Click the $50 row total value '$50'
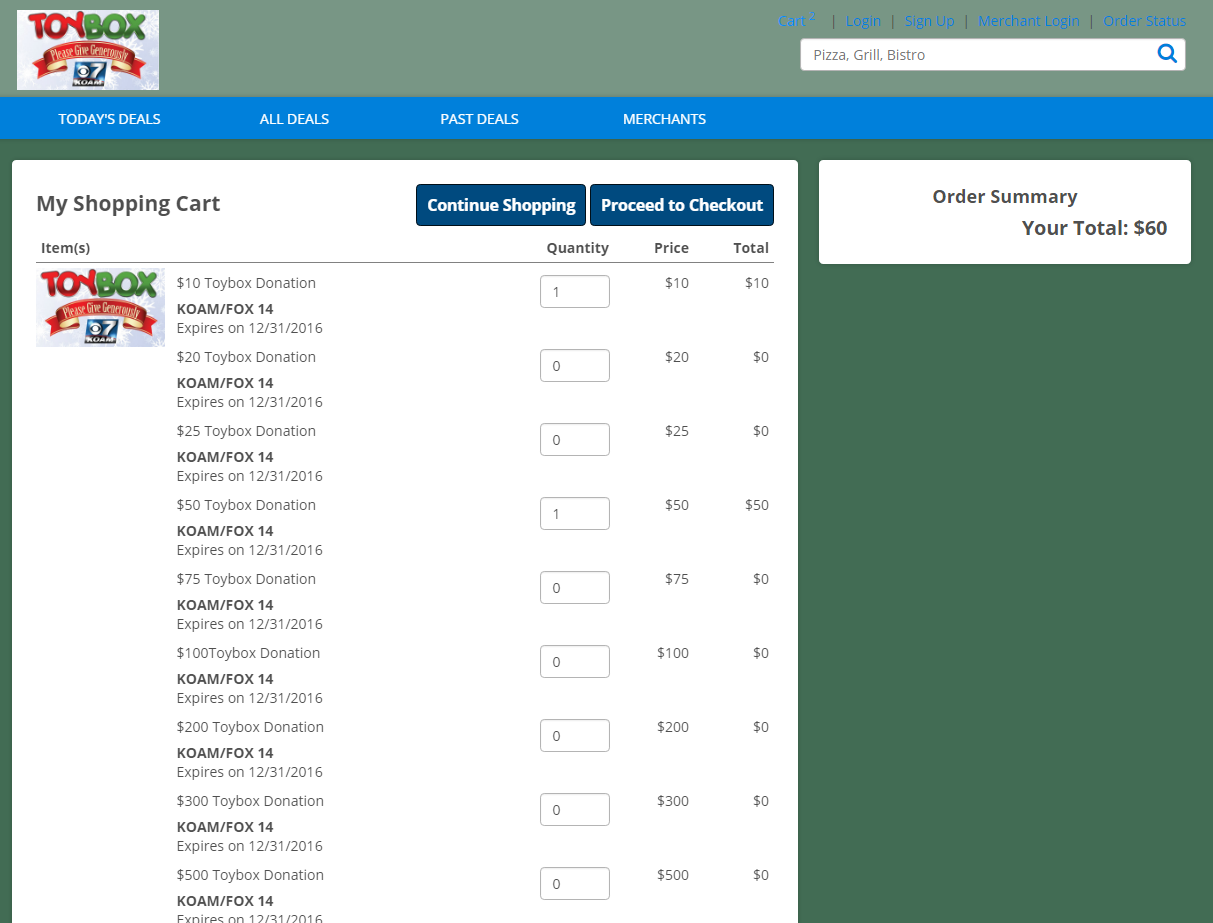 click(x=757, y=505)
